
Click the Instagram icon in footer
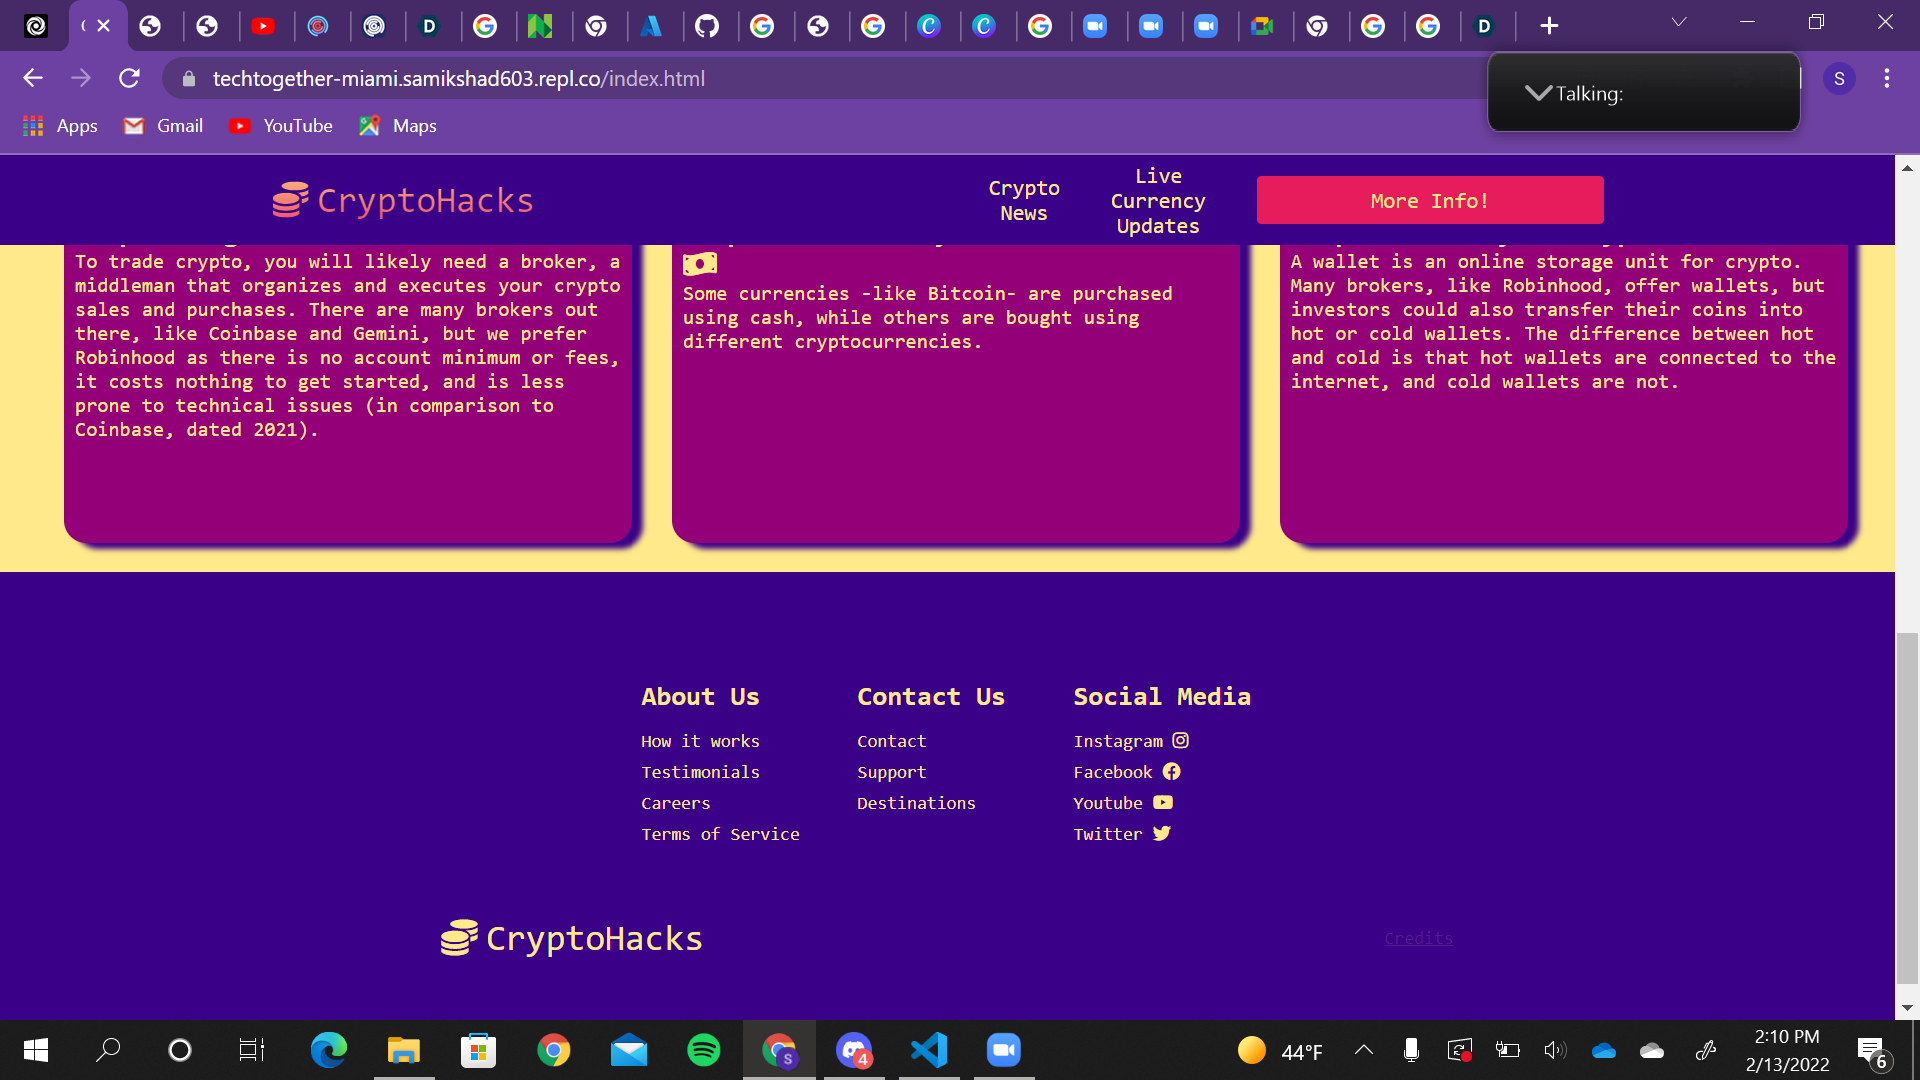(x=1180, y=741)
